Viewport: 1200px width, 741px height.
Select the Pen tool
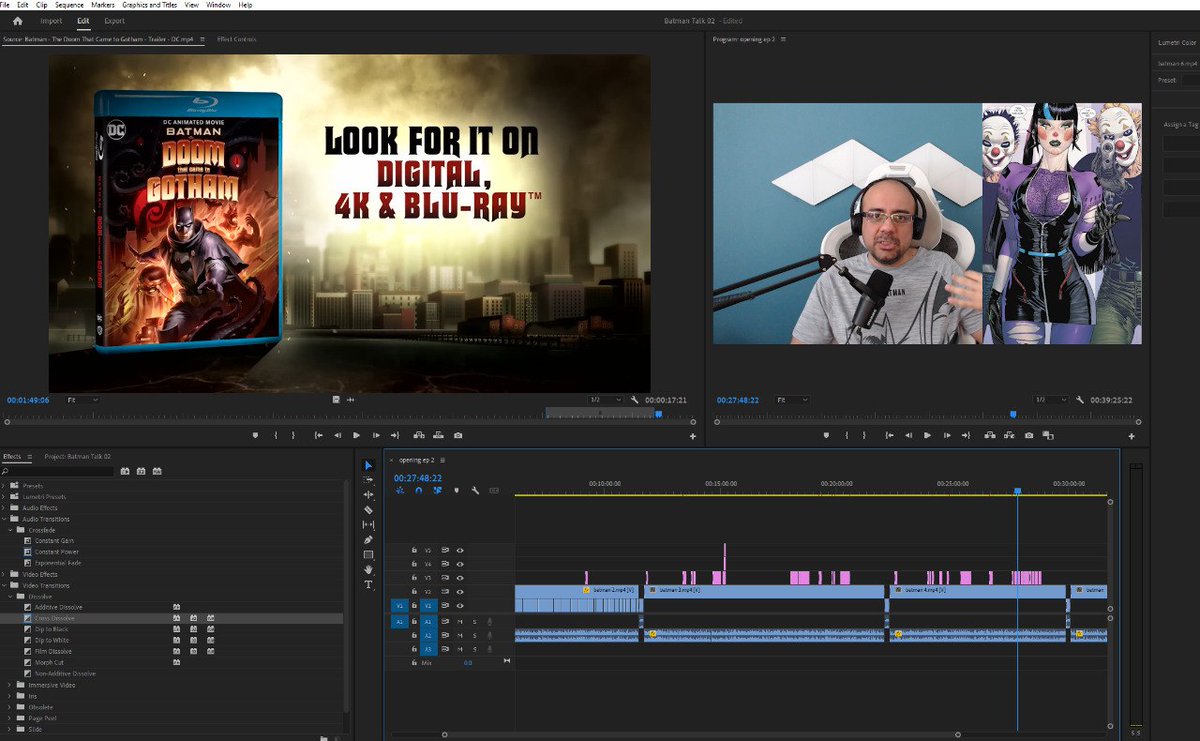pos(368,539)
